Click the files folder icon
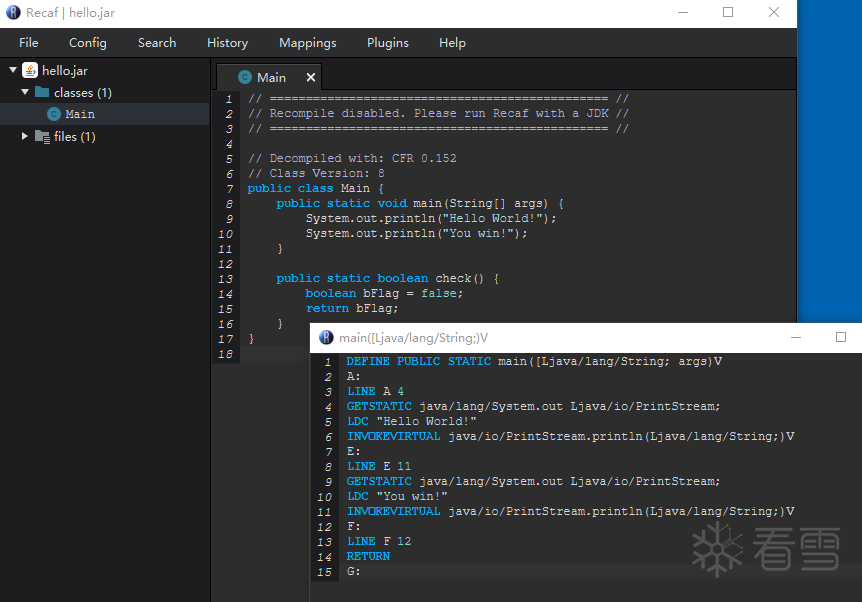862x602 pixels. click(42, 136)
